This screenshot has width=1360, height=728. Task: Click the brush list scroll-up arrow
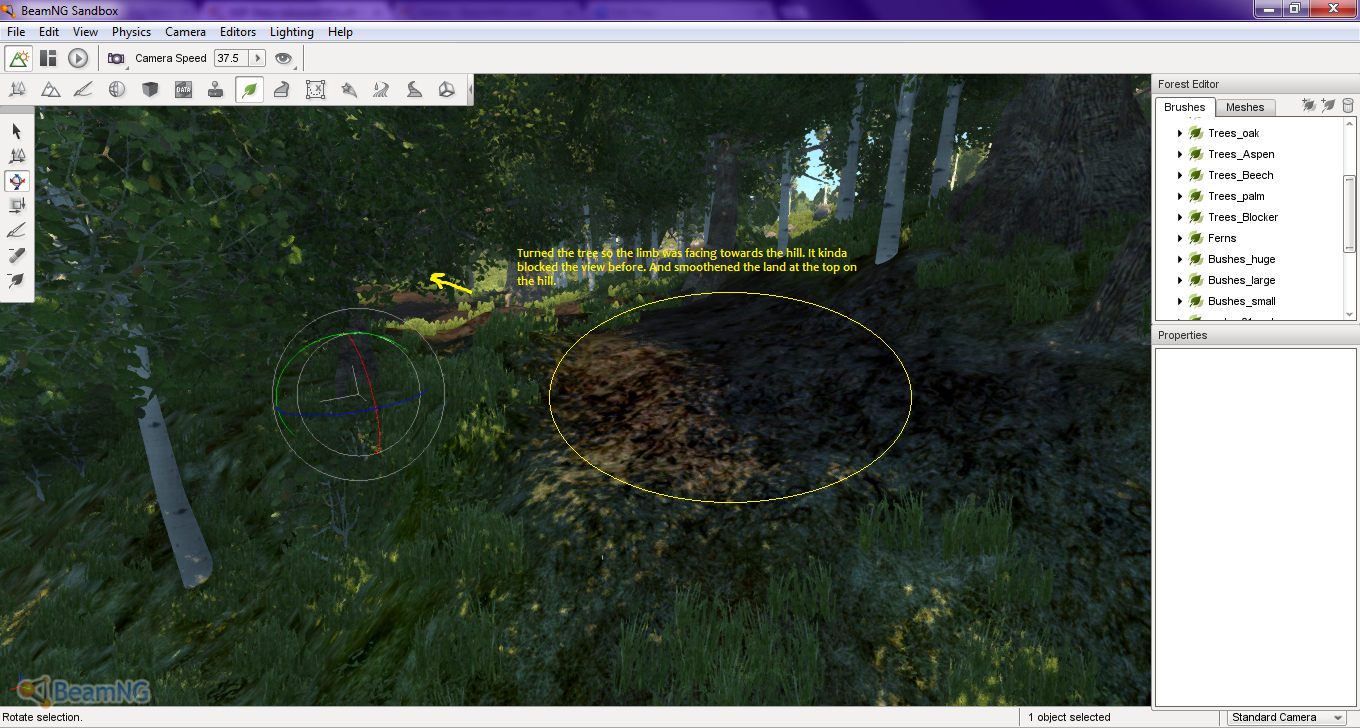click(x=1350, y=125)
